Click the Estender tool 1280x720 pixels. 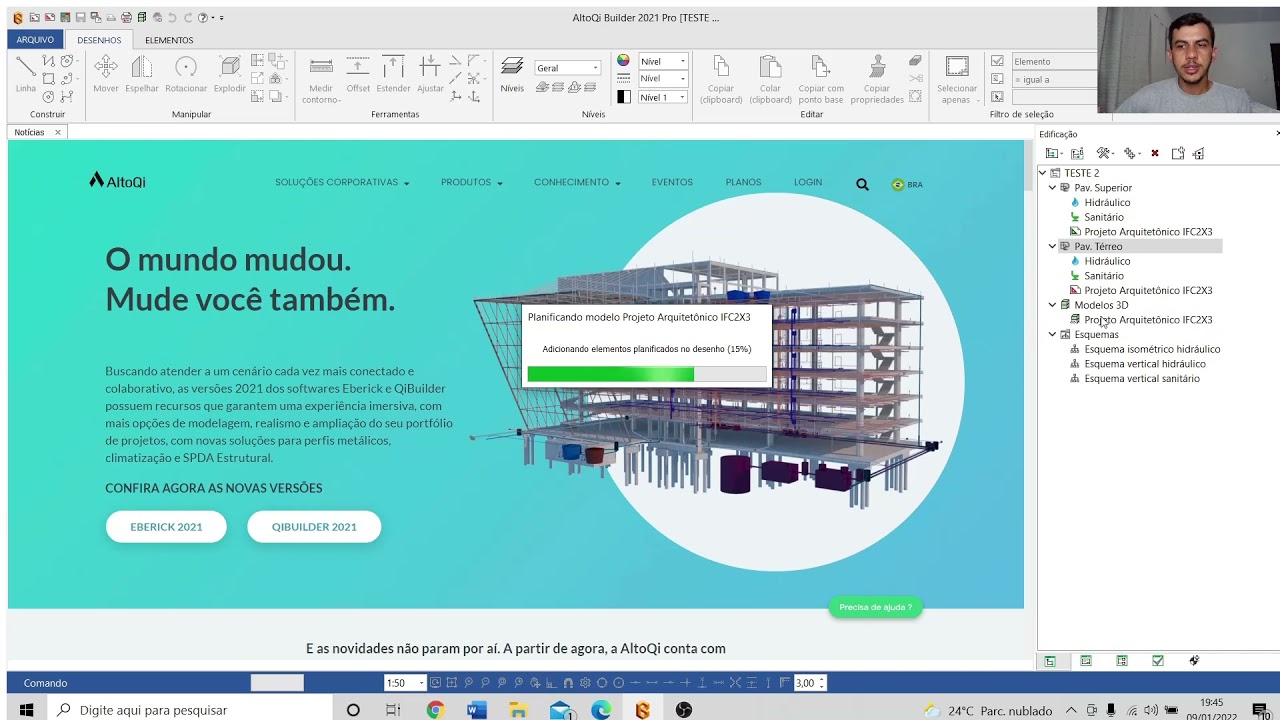(x=393, y=74)
